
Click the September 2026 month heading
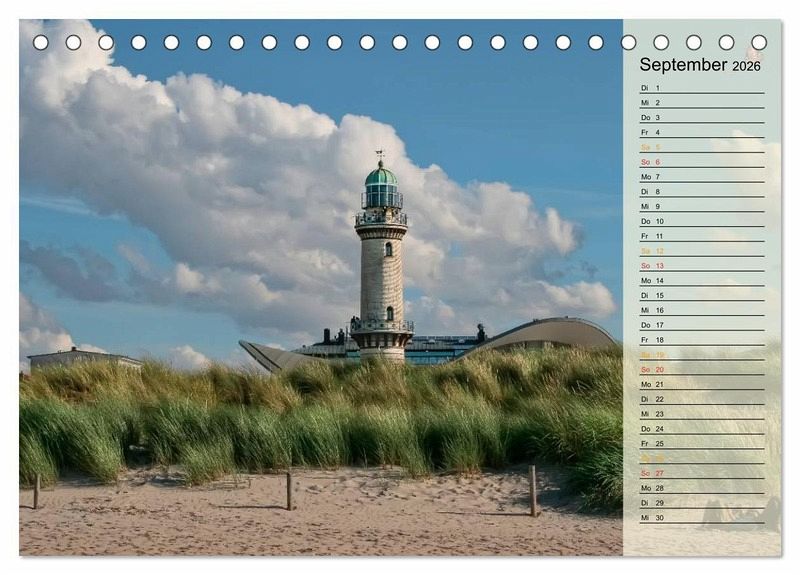[x=700, y=65]
